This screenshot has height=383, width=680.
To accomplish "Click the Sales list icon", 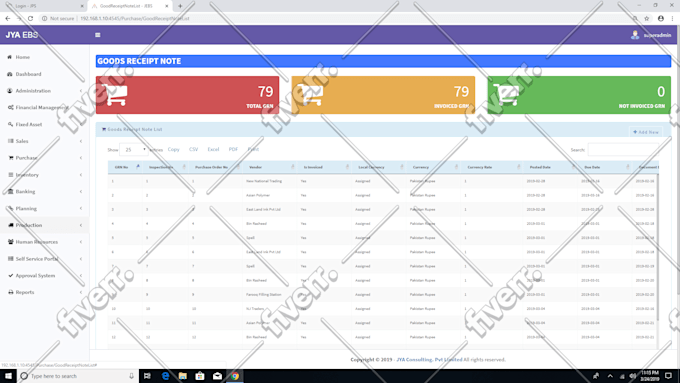I will 10,141.
